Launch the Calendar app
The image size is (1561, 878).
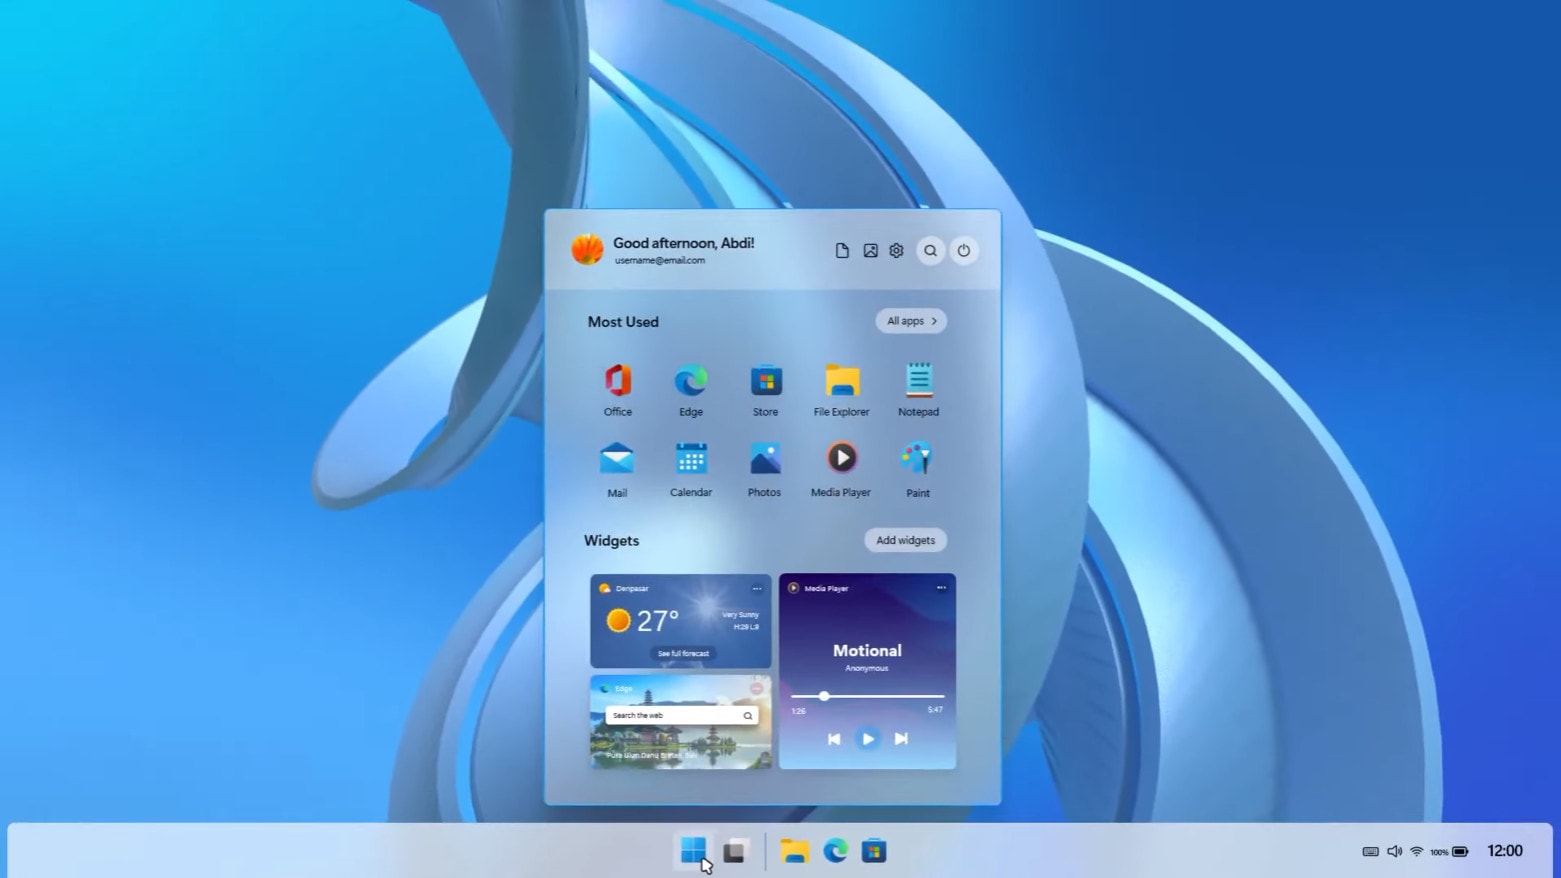tap(691, 460)
